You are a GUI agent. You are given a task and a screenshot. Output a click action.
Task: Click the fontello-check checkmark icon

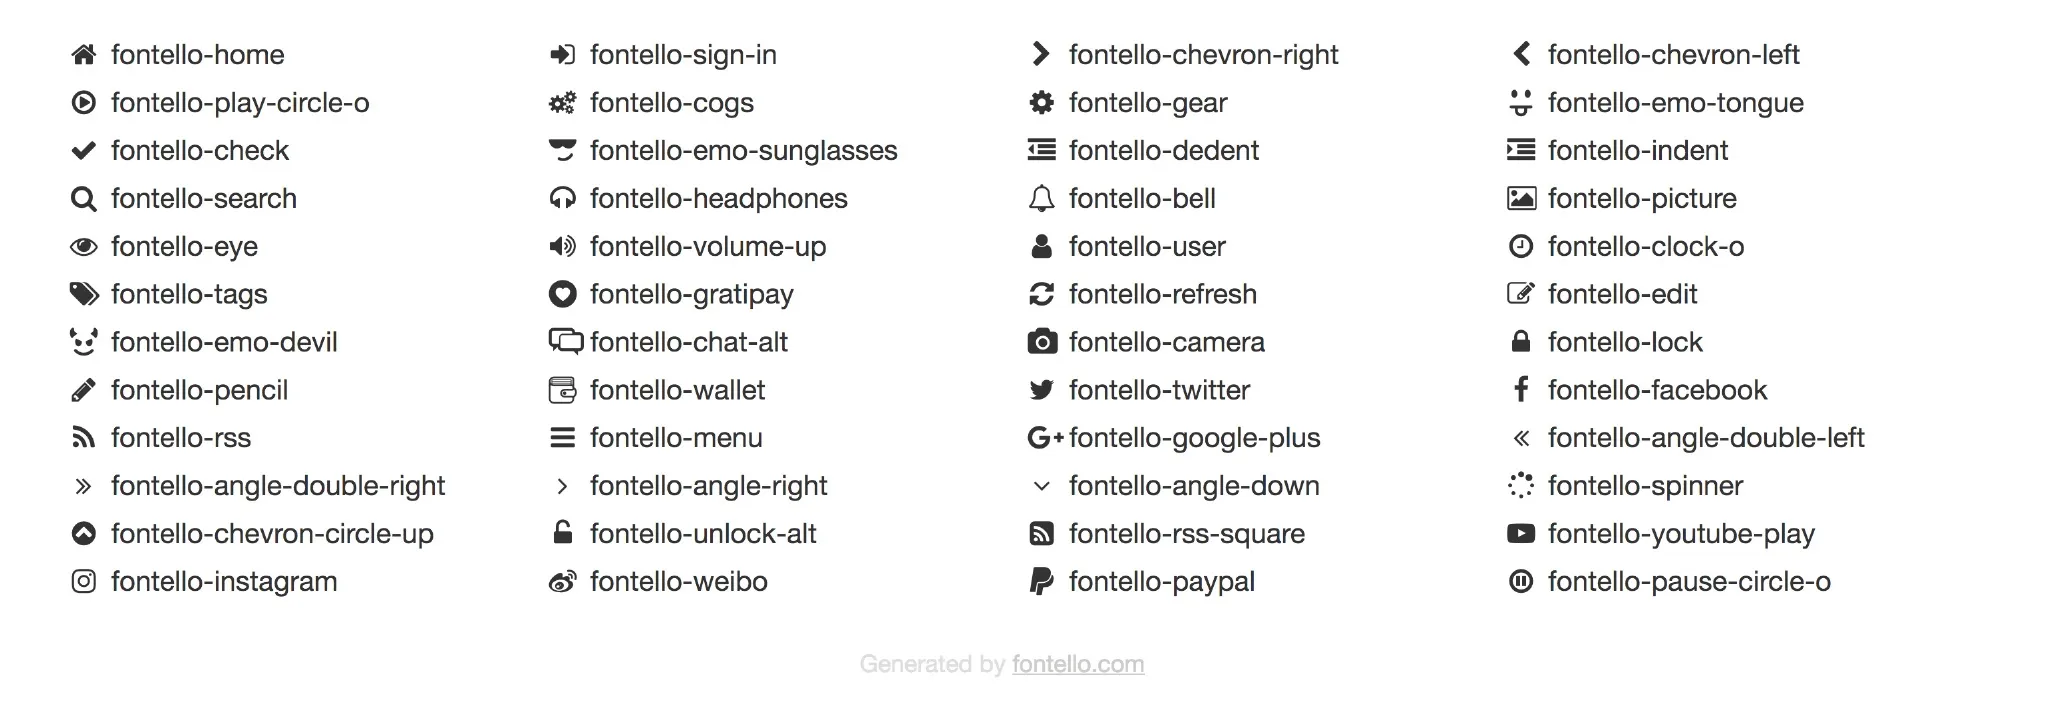[x=84, y=151]
